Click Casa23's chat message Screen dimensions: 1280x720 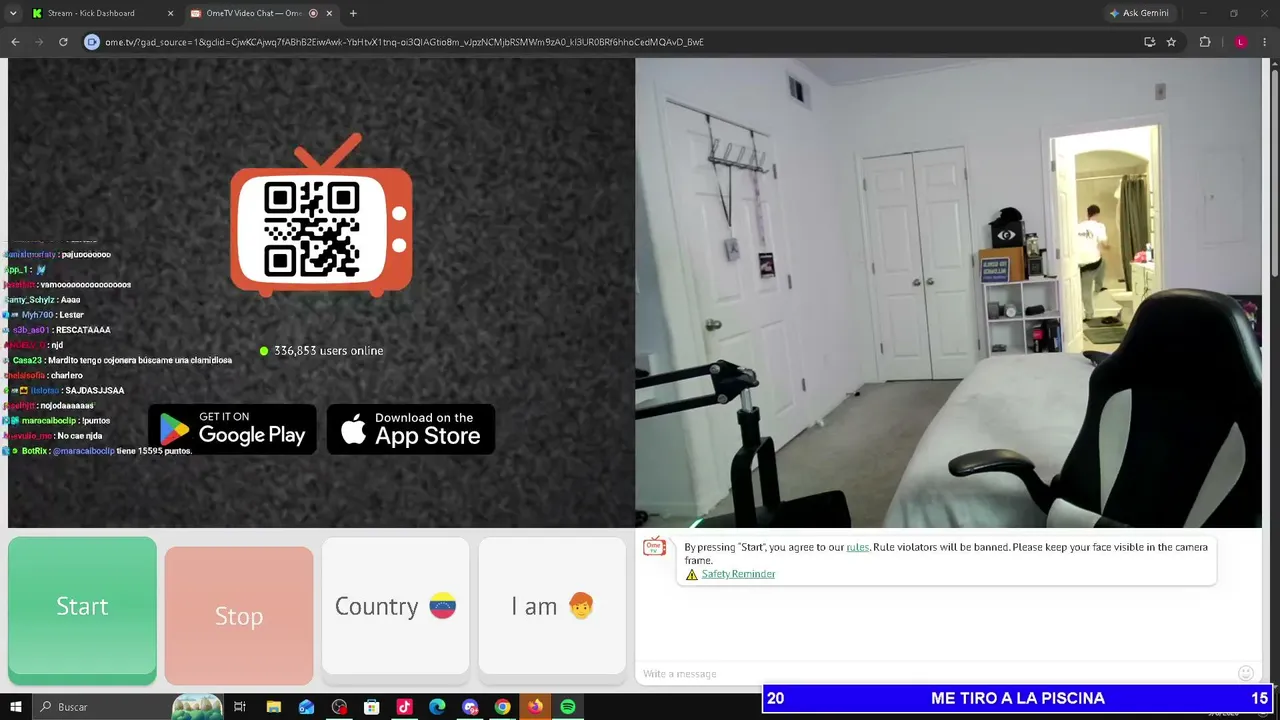click(x=118, y=360)
